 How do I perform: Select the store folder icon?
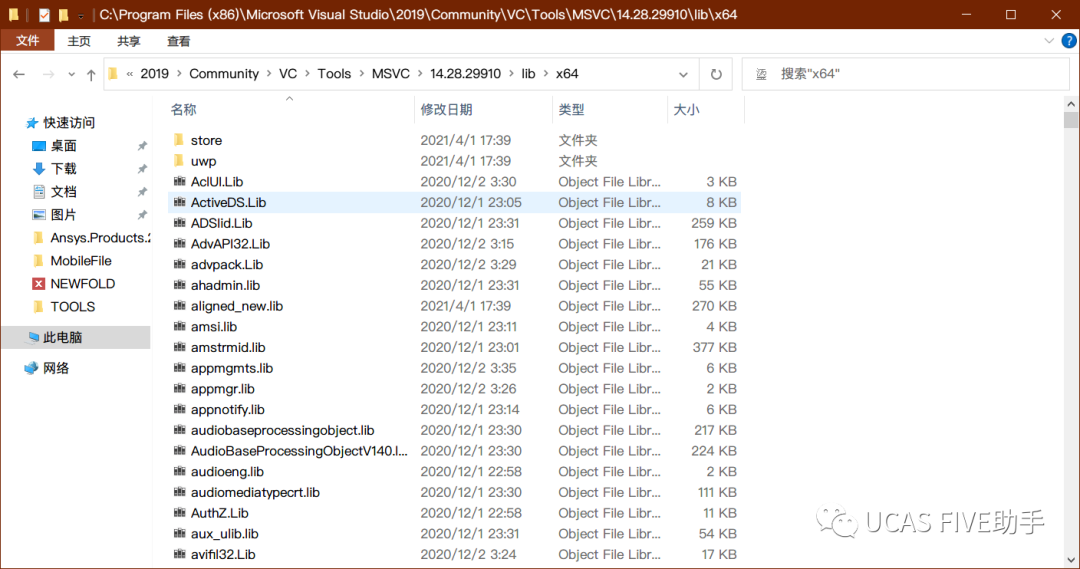179,140
